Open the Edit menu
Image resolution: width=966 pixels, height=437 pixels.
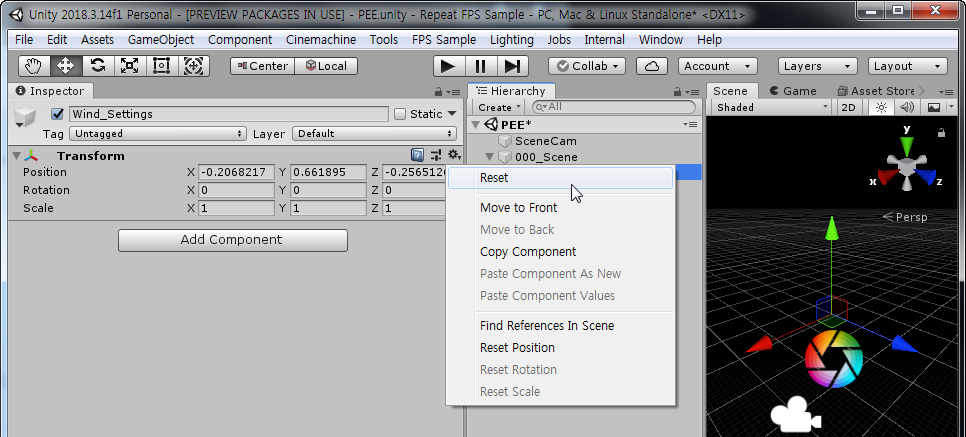[x=57, y=39]
